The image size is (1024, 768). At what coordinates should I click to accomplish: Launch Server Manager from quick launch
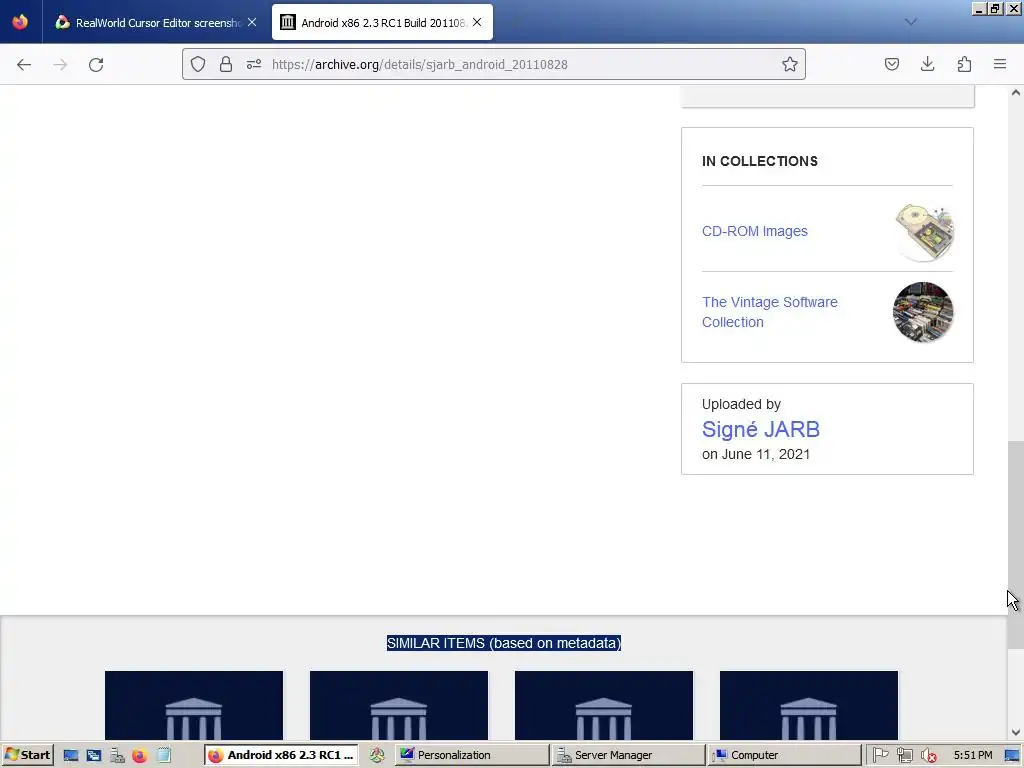117,756
